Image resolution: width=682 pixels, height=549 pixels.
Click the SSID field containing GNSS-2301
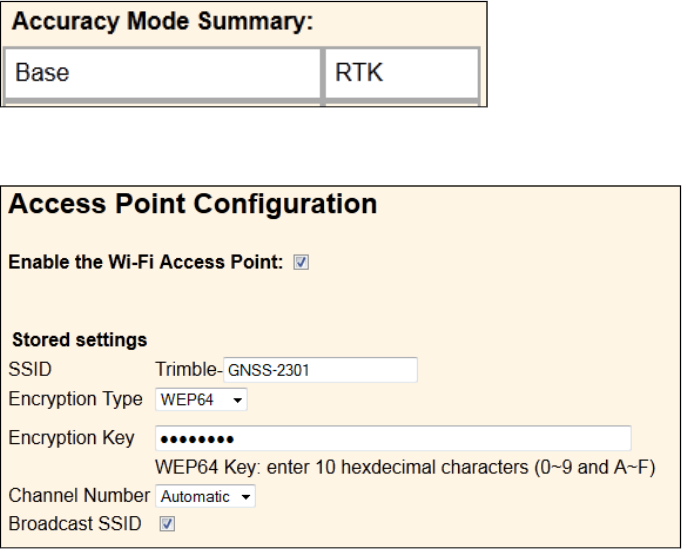tap(319, 371)
